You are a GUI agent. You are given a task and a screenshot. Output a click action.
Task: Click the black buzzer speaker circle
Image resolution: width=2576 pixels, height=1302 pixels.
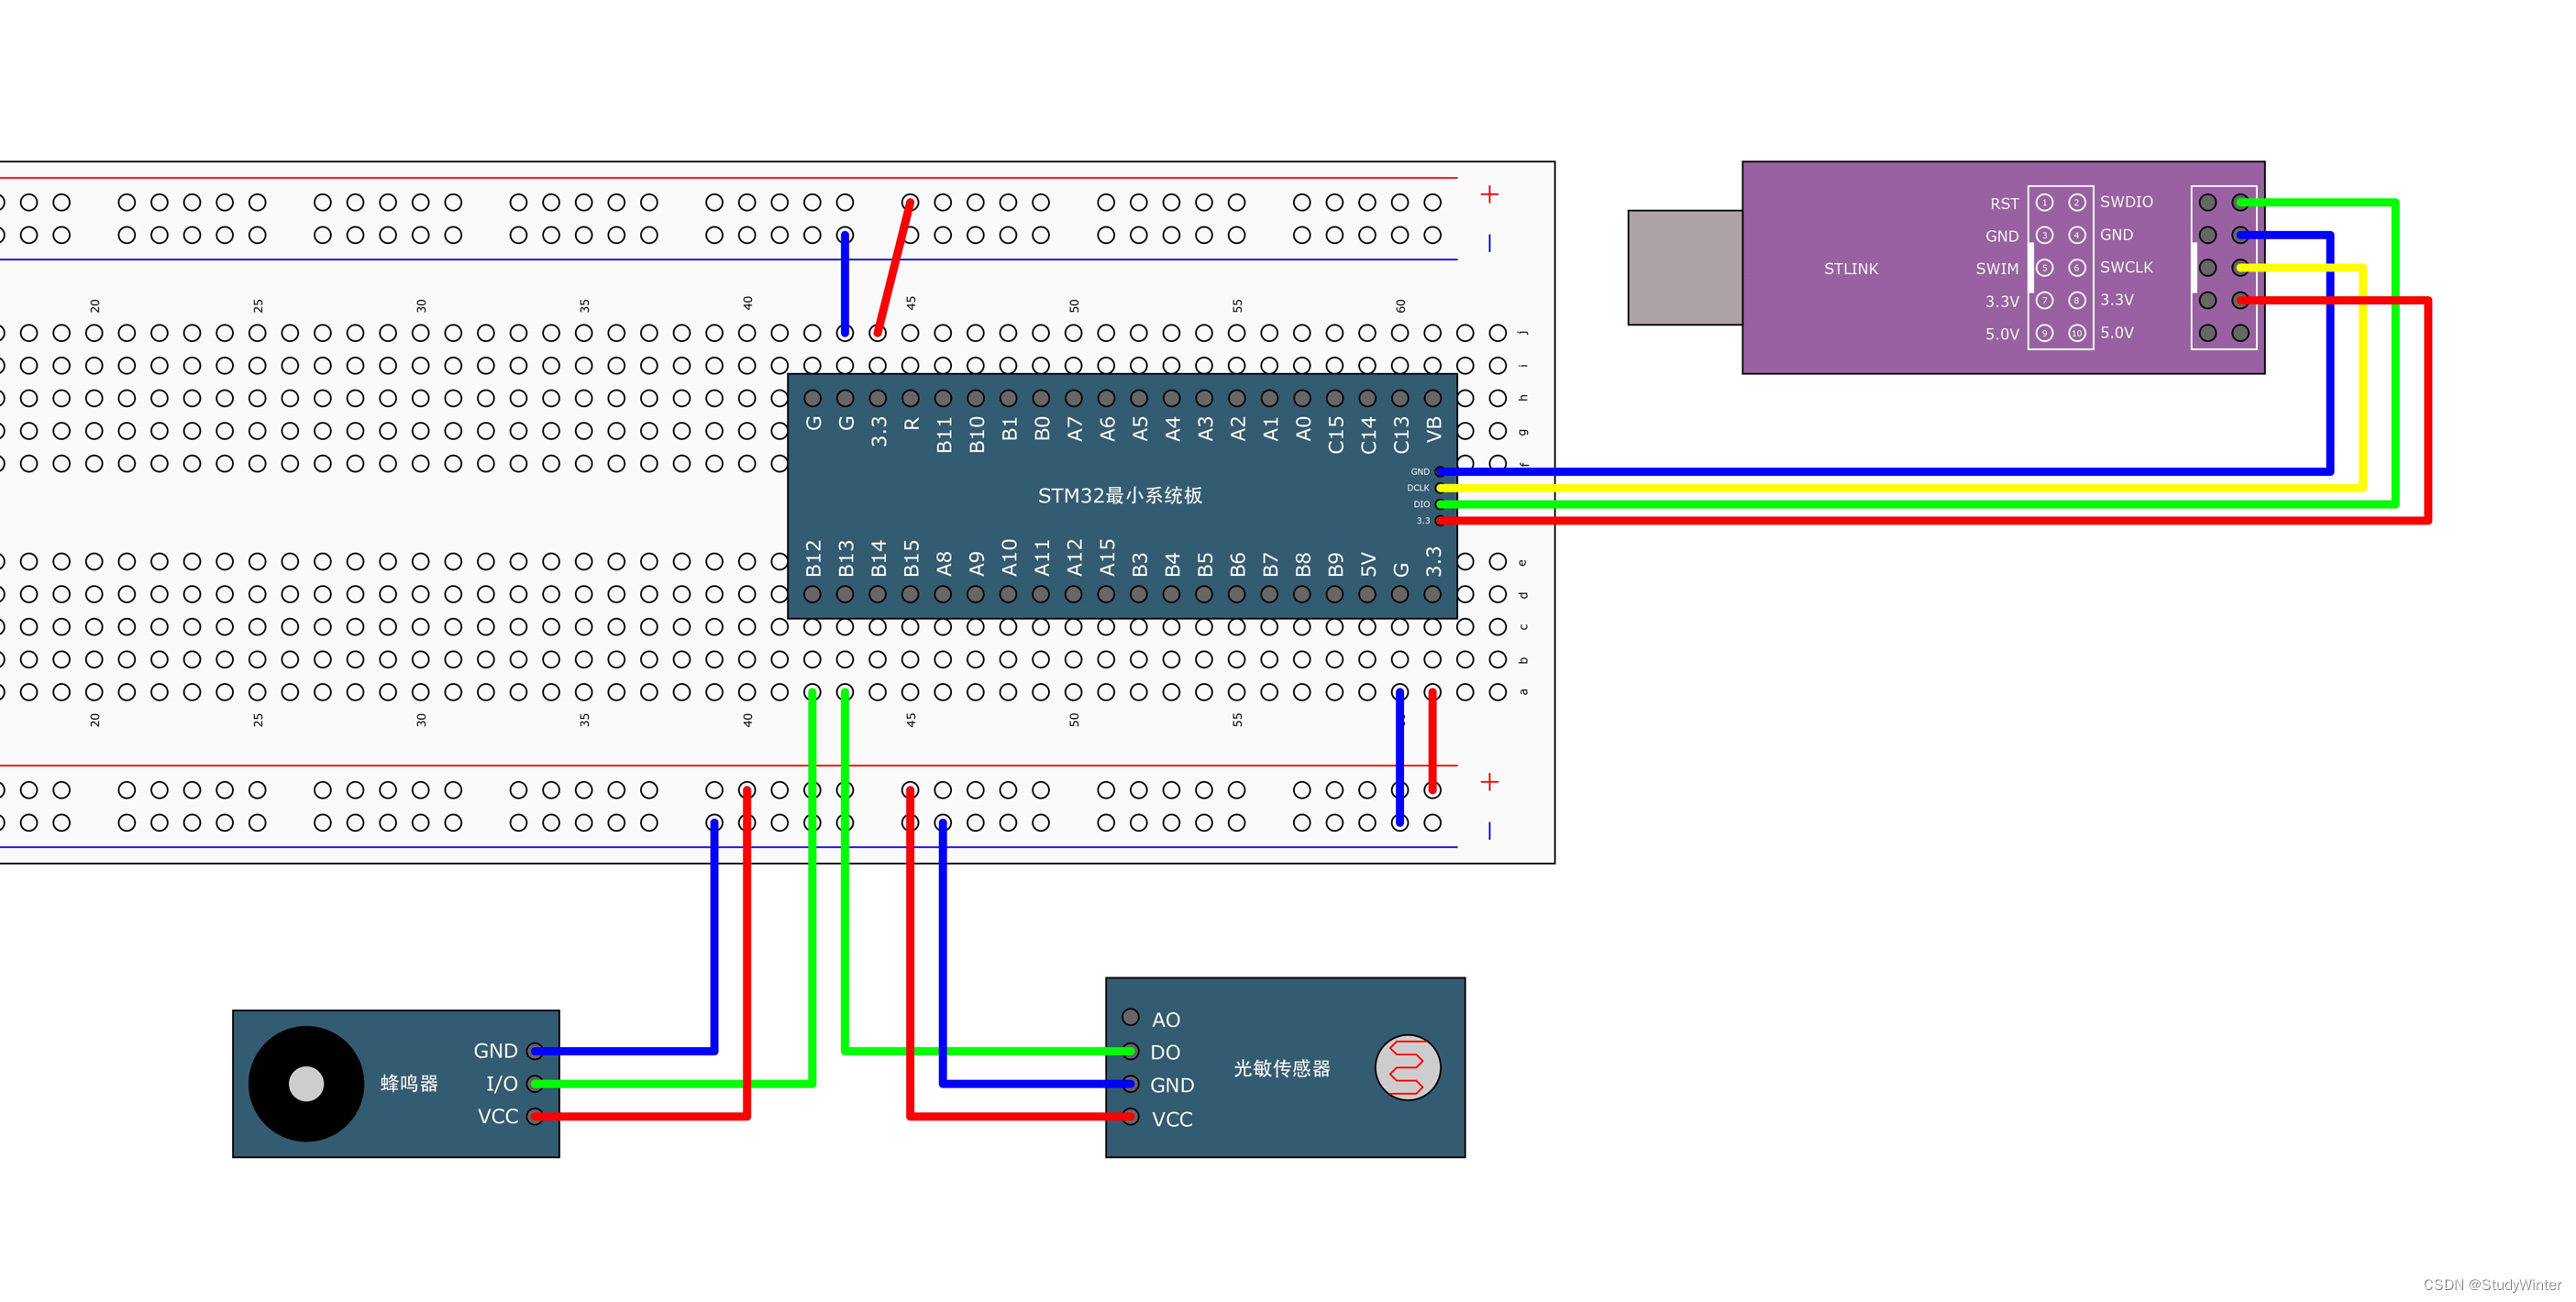click(306, 1084)
